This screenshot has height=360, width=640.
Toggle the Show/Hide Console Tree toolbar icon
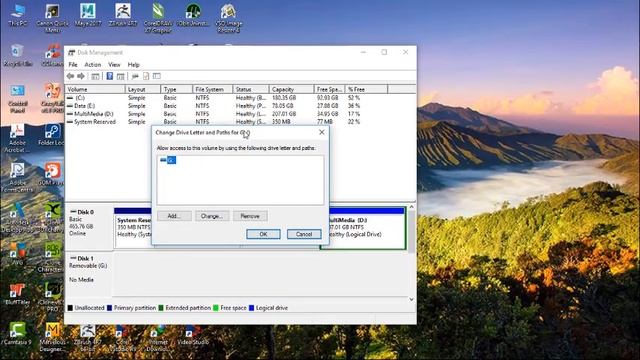pyautogui.click(x=95, y=76)
